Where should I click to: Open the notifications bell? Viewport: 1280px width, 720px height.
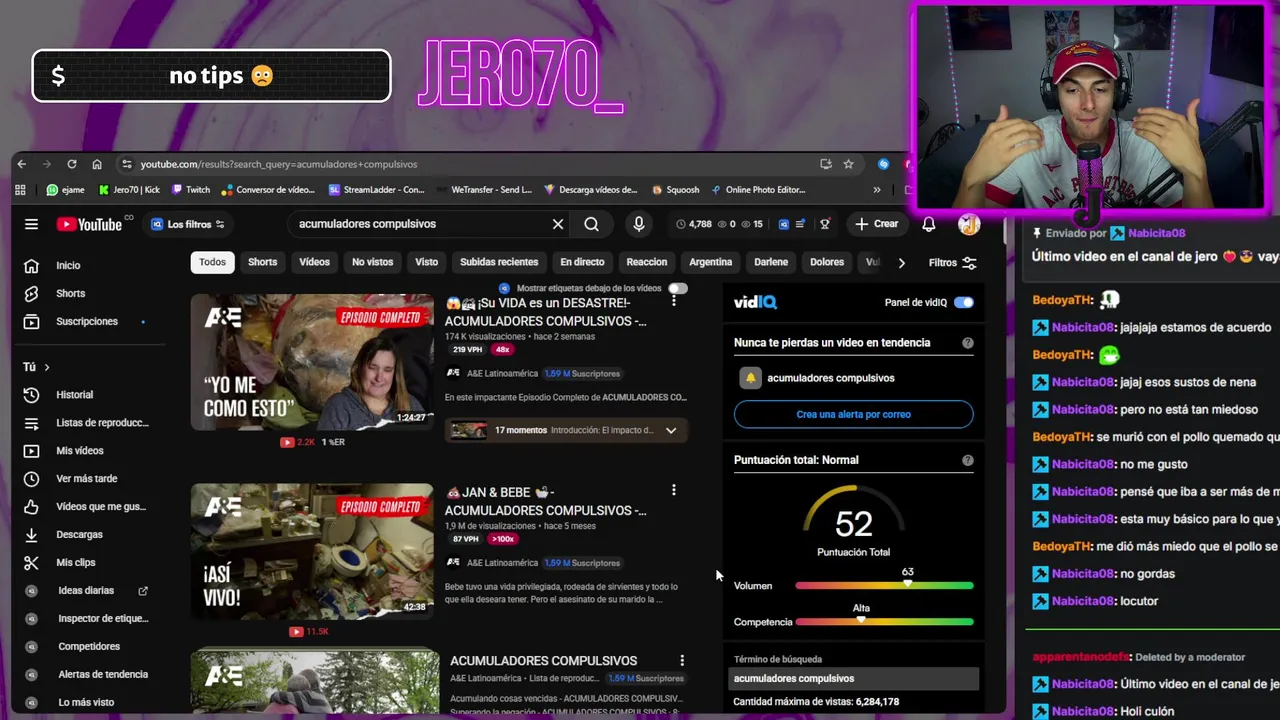click(x=929, y=224)
